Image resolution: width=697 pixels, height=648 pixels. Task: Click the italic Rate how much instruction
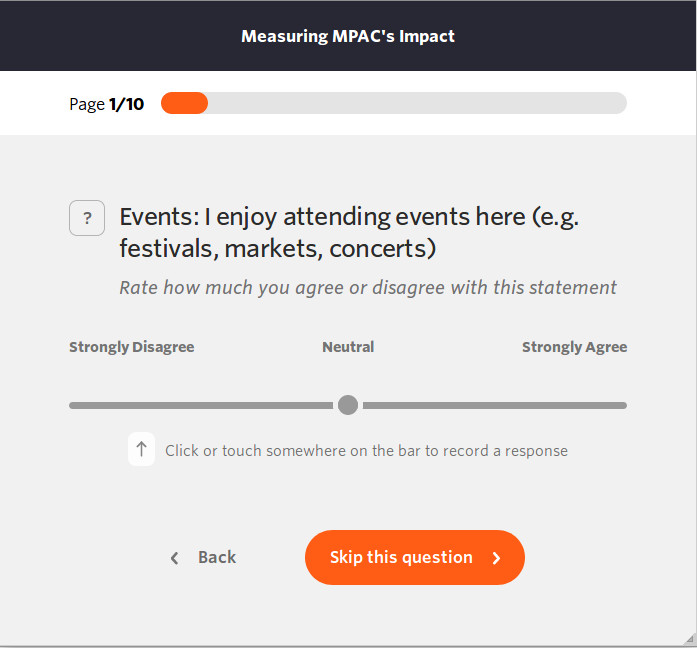(368, 288)
